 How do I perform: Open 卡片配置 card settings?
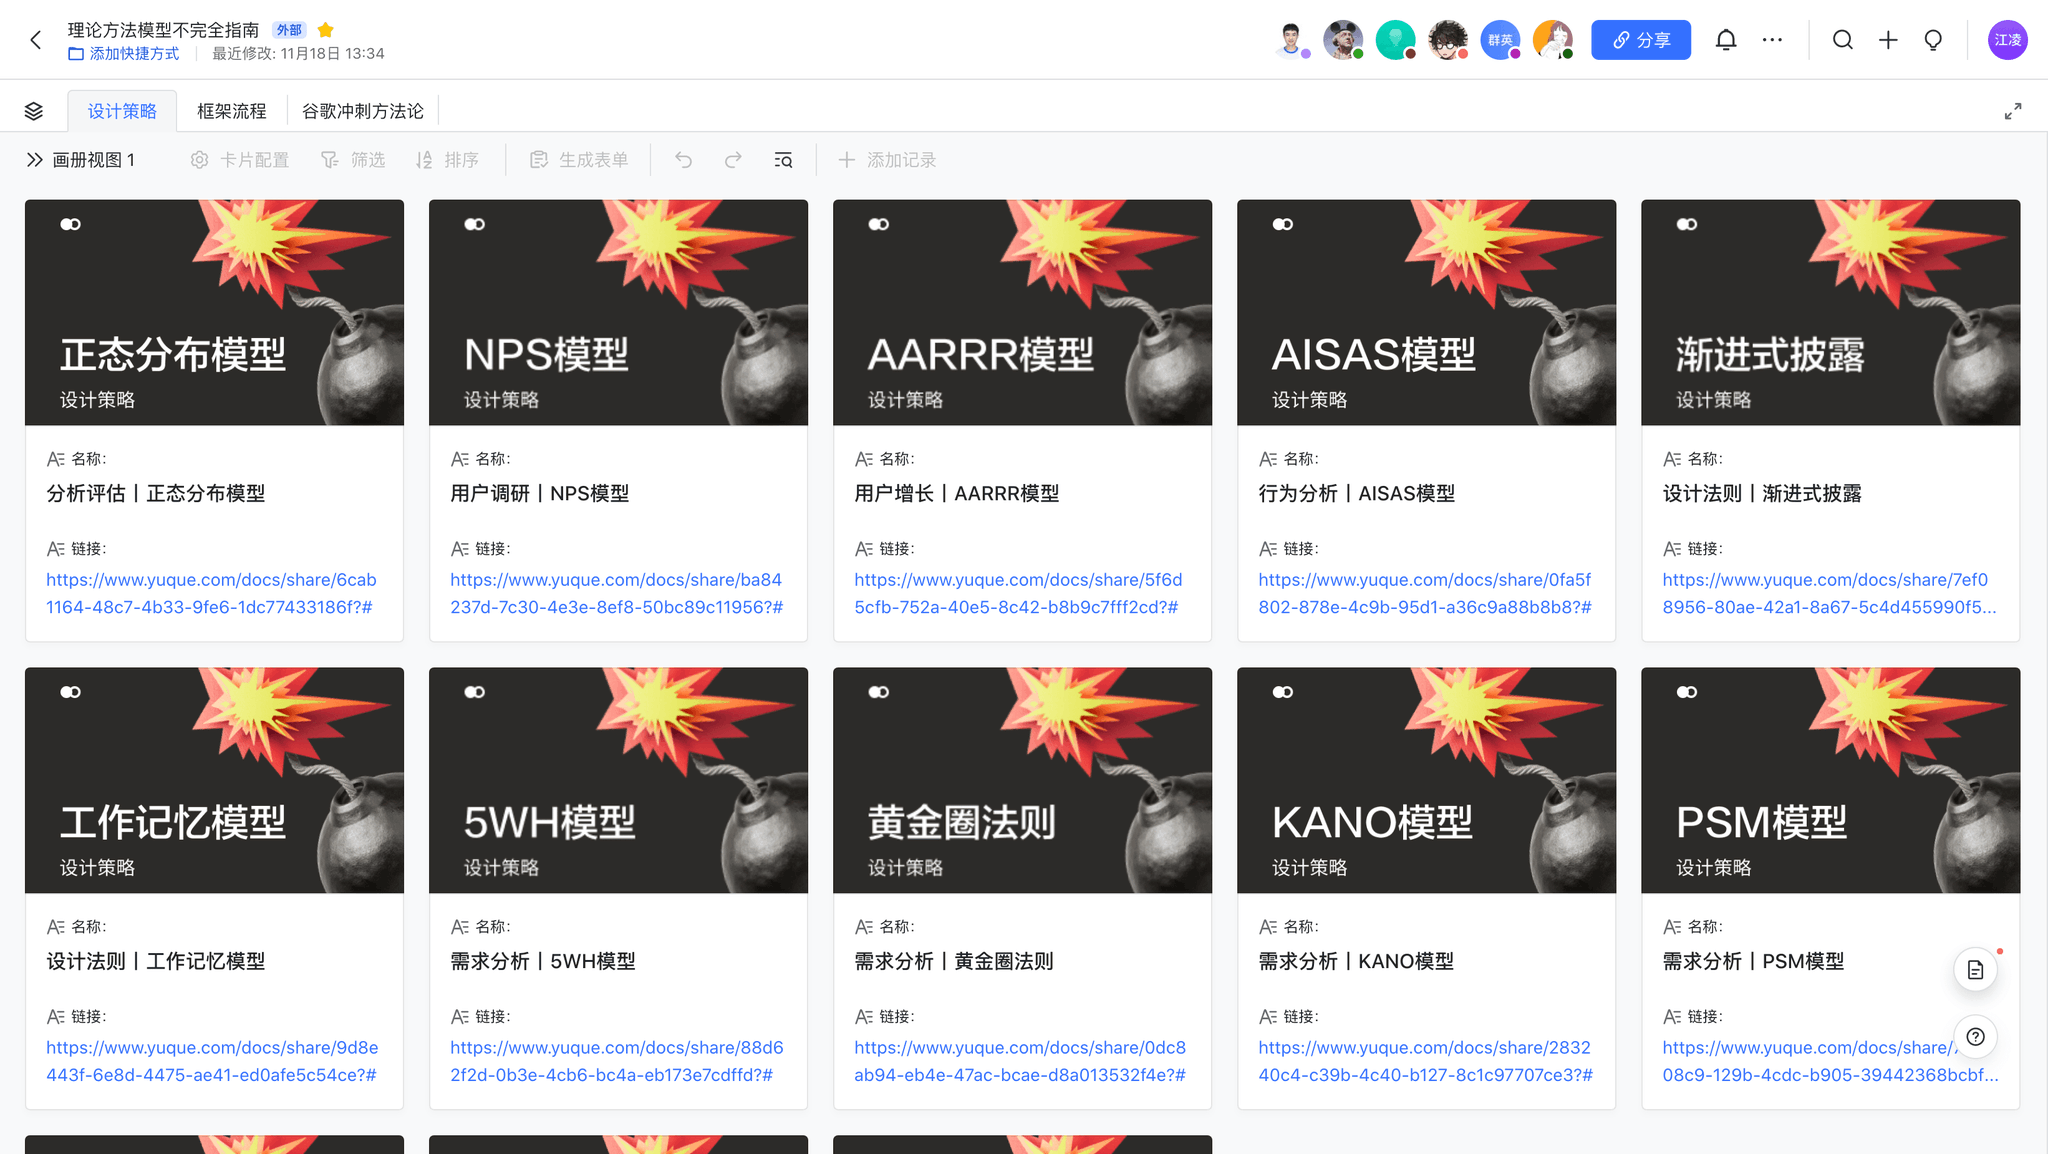click(x=240, y=160)
